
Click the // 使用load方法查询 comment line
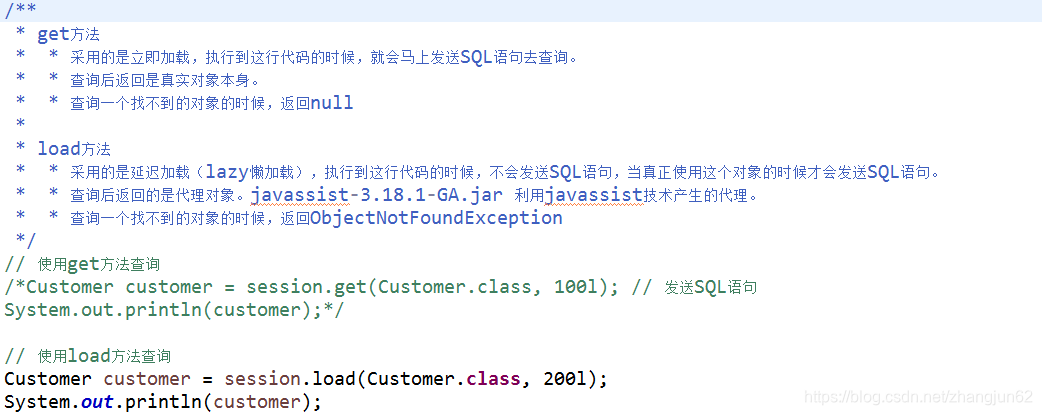point(88,356)
